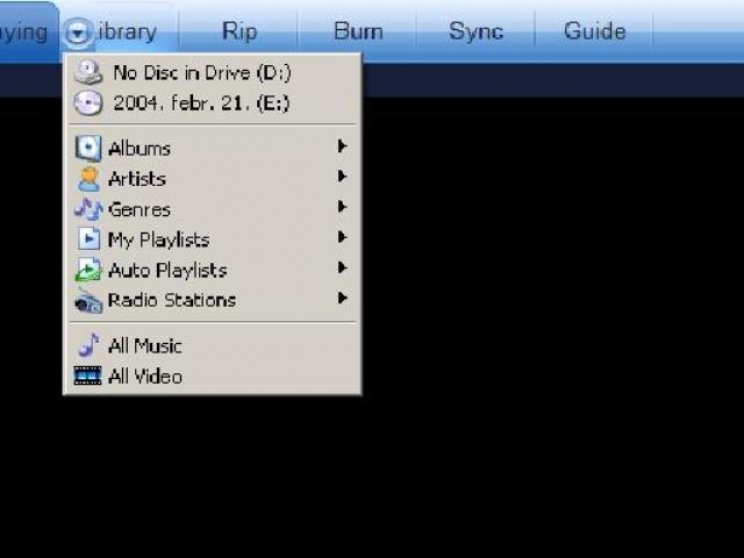Screen dimensions: 744x558
Task: Open the Genres menu item
Action: (212, 209)
